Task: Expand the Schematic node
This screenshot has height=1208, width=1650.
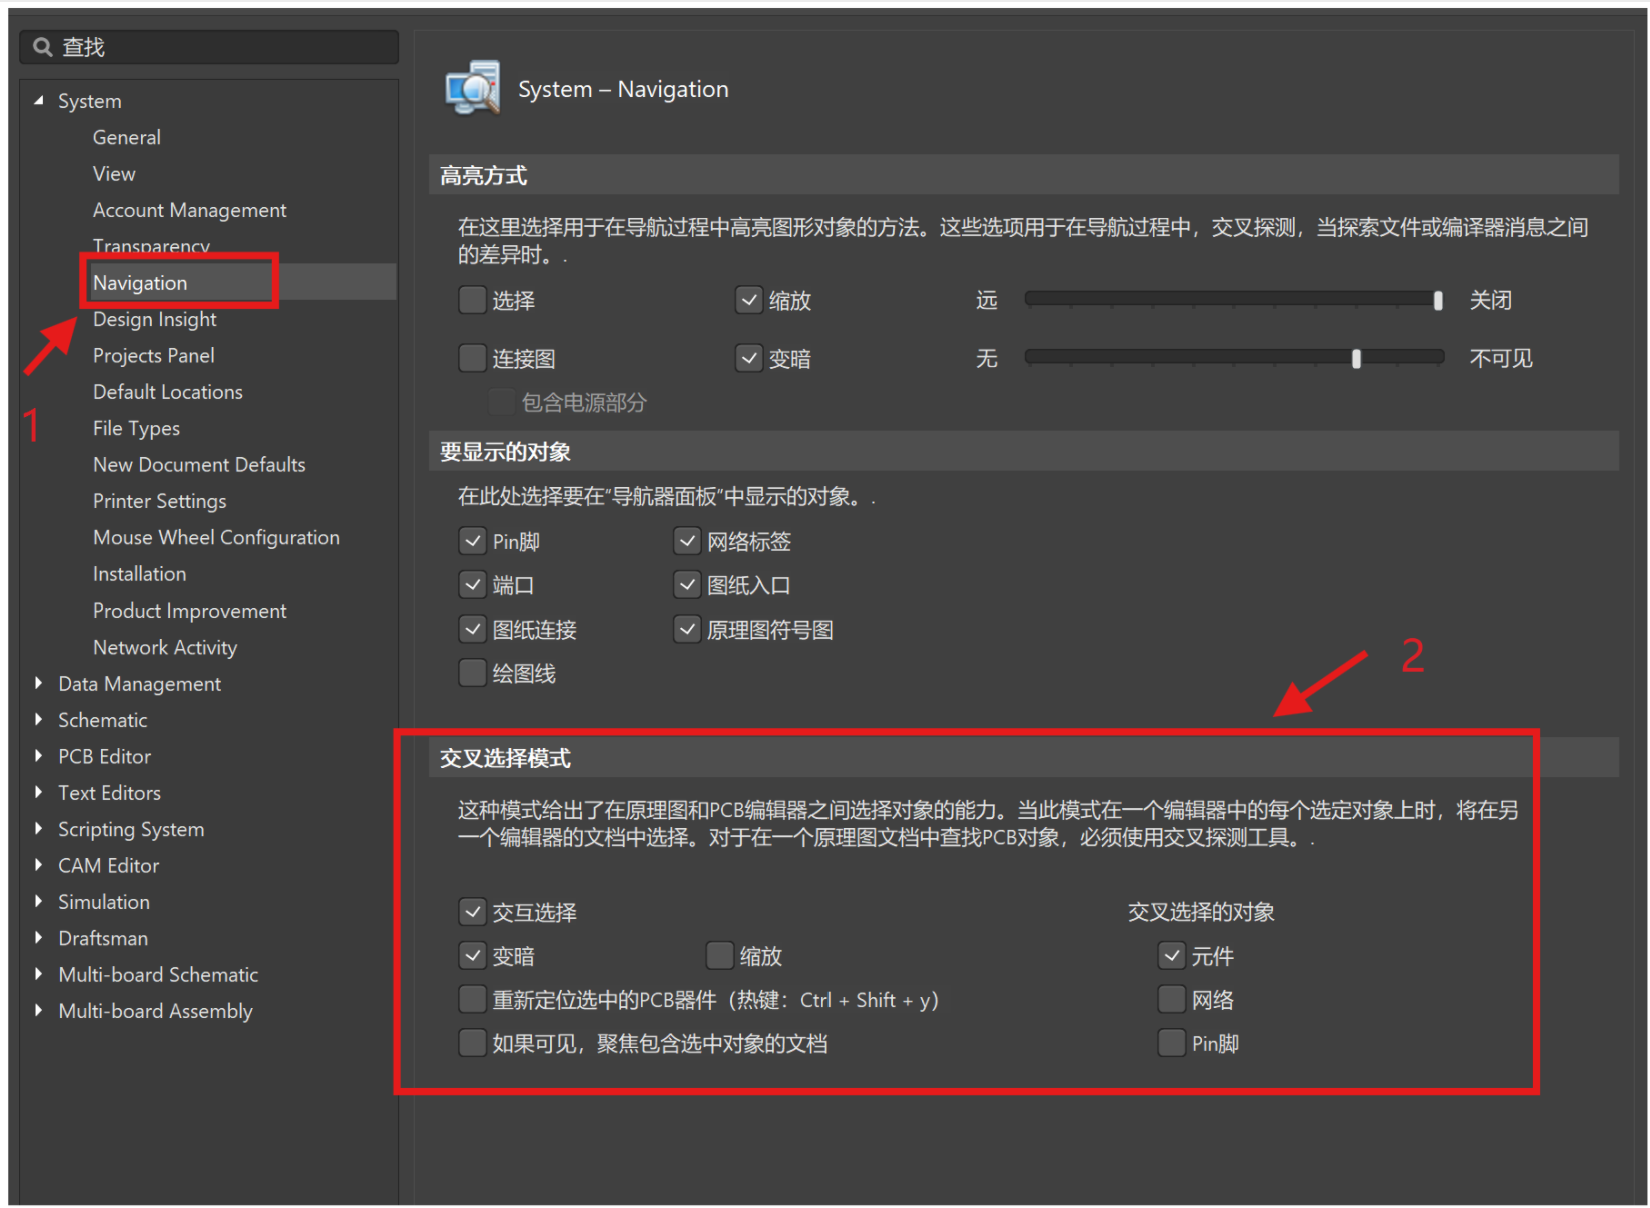Action: point(39,719)
